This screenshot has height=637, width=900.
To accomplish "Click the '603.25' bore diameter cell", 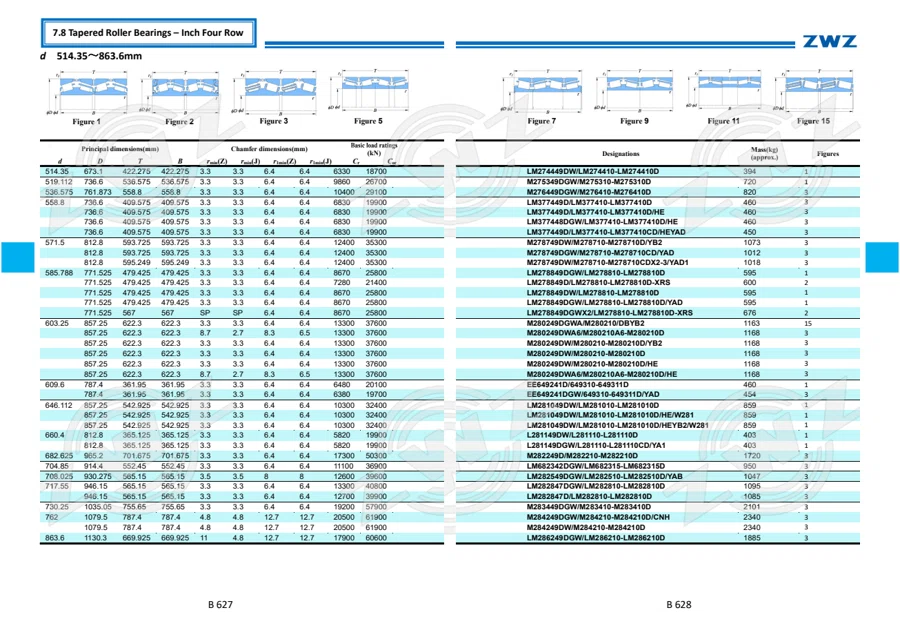I will coord(57,323).
